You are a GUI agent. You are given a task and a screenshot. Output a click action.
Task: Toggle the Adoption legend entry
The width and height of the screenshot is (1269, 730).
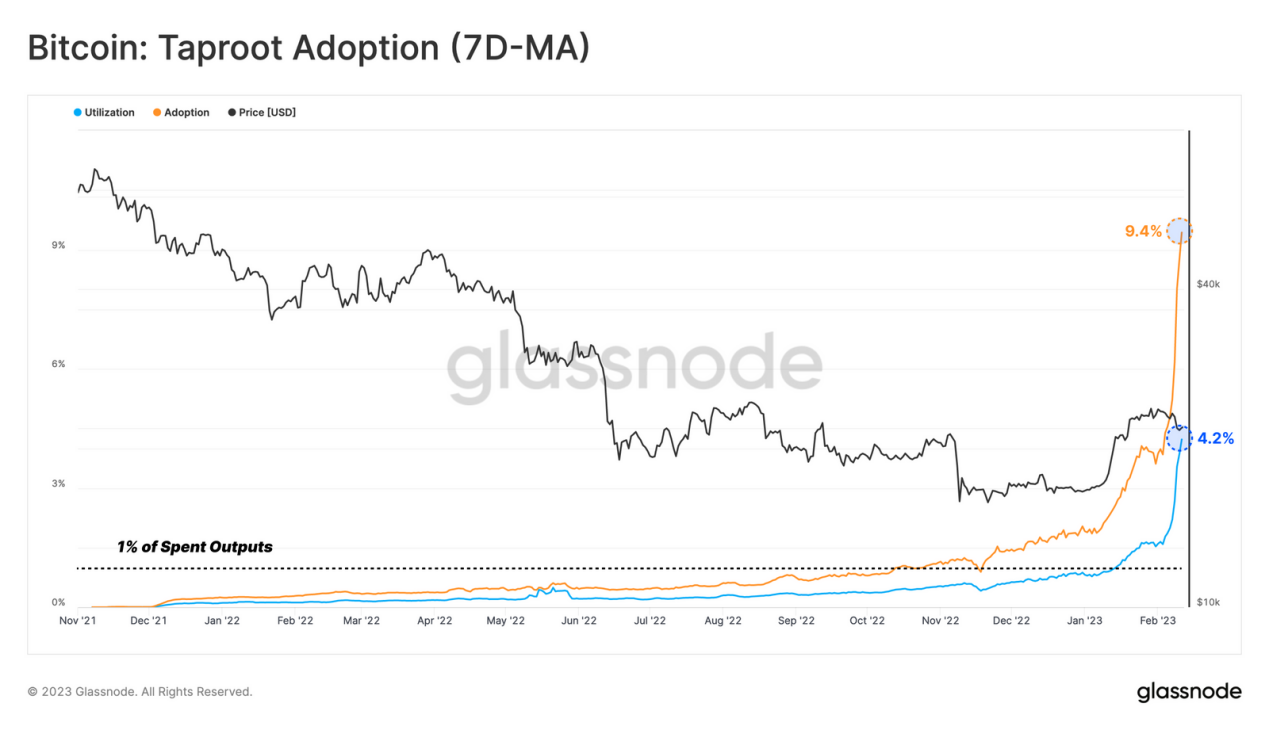point(182,112)
